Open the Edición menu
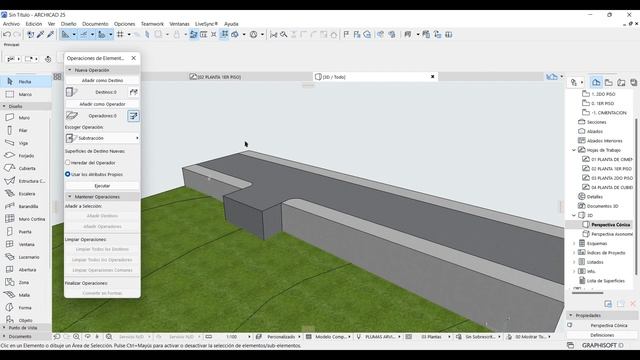This screenshot has width=640, height=360. [x=33, y=24]
